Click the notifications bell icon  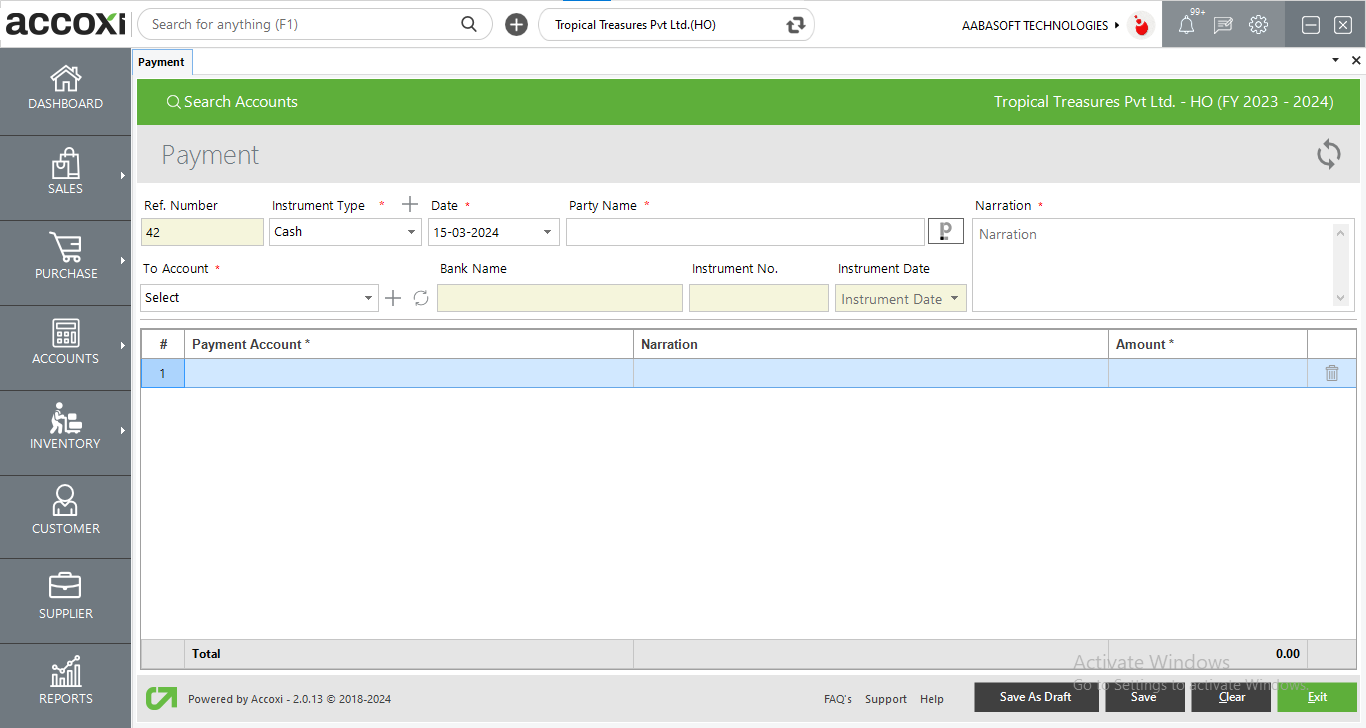[x=1186, y=24]
